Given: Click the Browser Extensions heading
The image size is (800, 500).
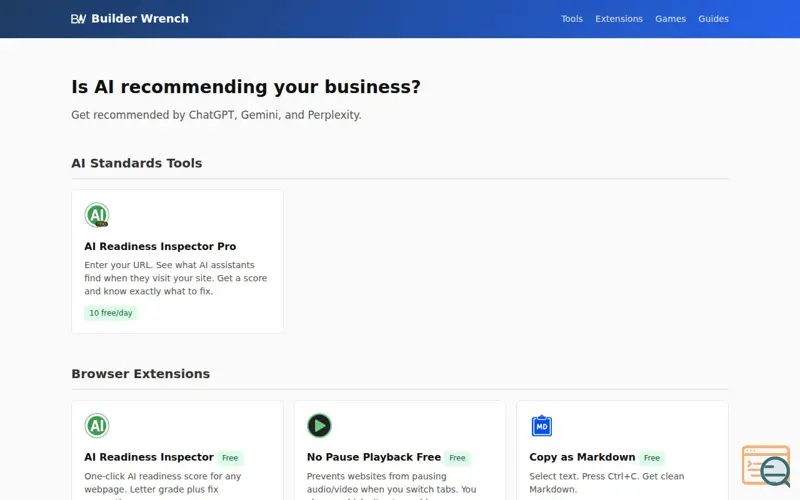Looking at the screenshot, I should 140,374.
